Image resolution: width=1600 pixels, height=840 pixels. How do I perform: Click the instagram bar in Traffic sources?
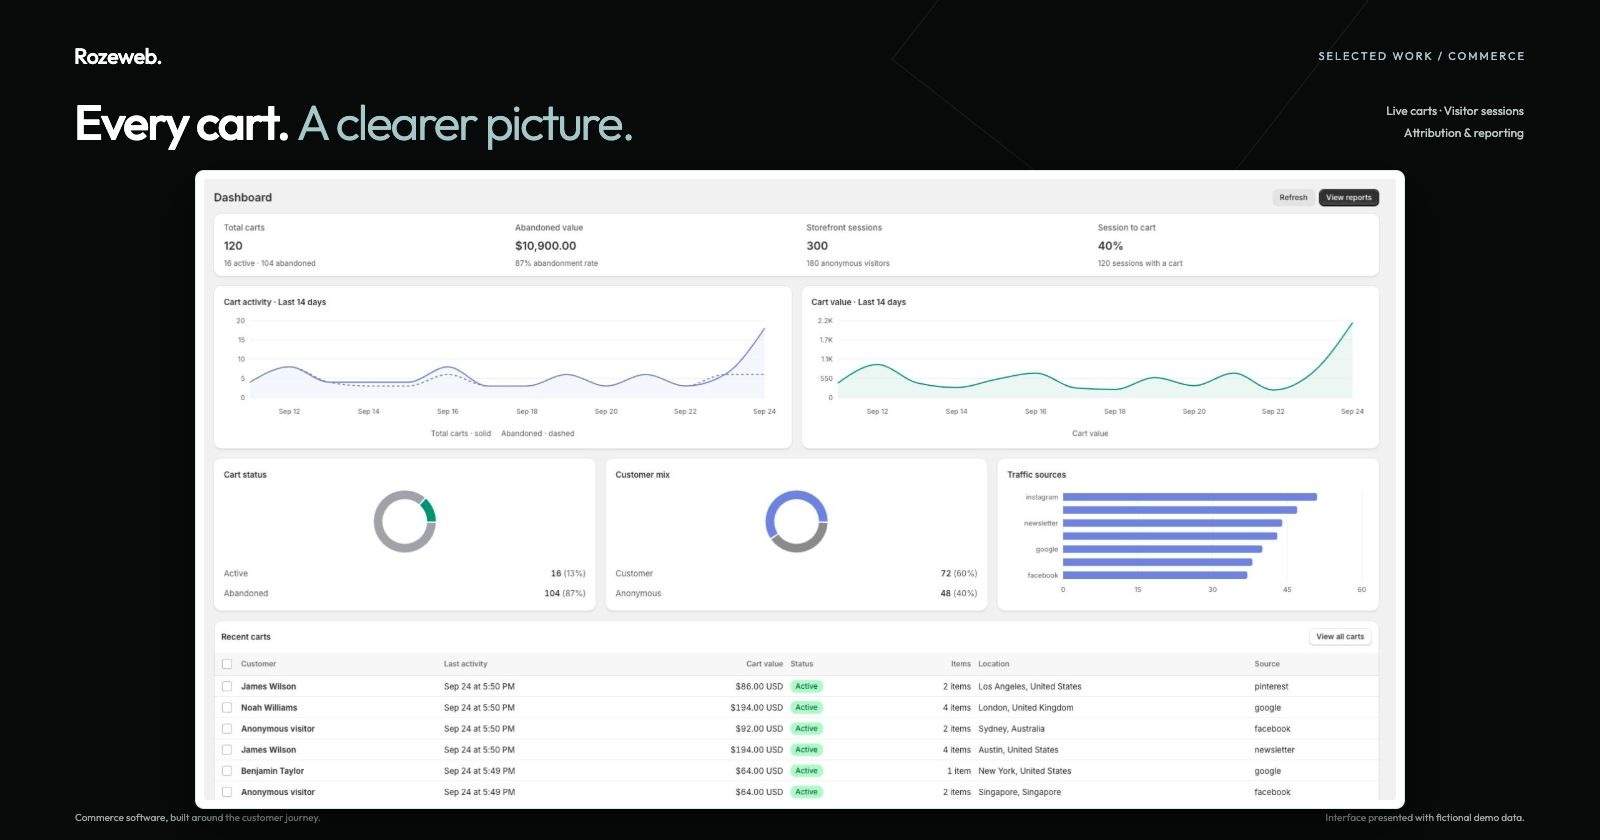(x=1189, y=497)
